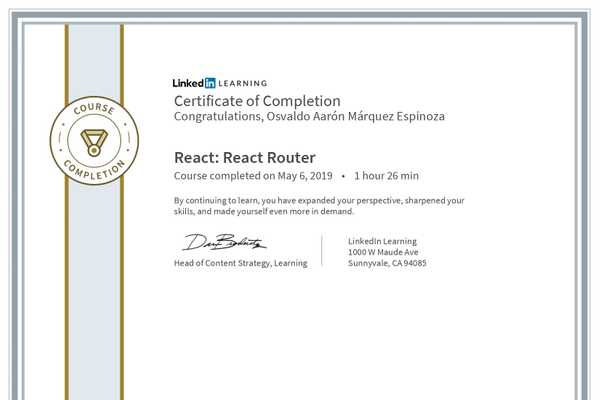Viewport: 600px width, 400px height.
Task: Select the 'Congratulations, Osvaldo Aarón Márquez Espinoza' line
Action: (x=309, y=116)
